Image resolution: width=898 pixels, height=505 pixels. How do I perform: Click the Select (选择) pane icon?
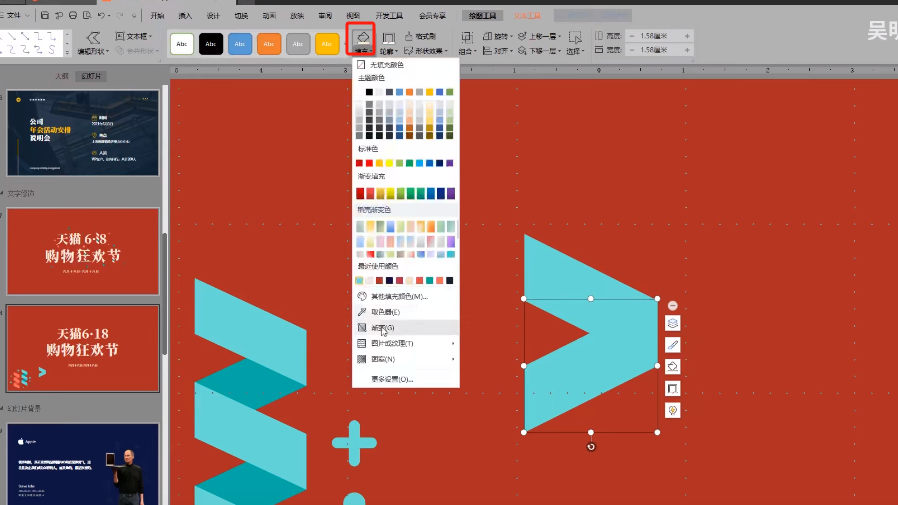[574, 38]
